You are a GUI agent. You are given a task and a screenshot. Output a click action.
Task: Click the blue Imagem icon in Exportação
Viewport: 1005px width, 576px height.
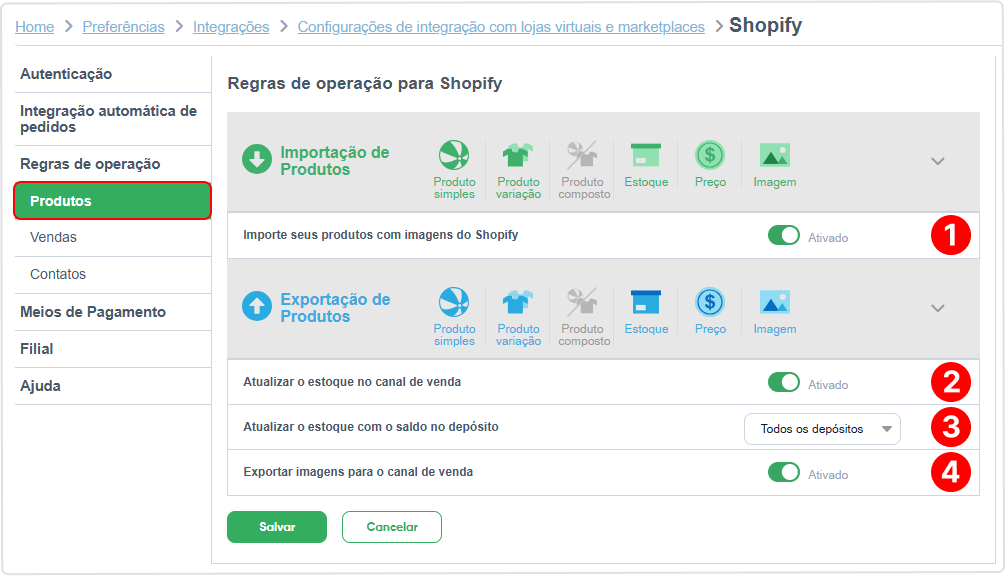tap(774, 302)
